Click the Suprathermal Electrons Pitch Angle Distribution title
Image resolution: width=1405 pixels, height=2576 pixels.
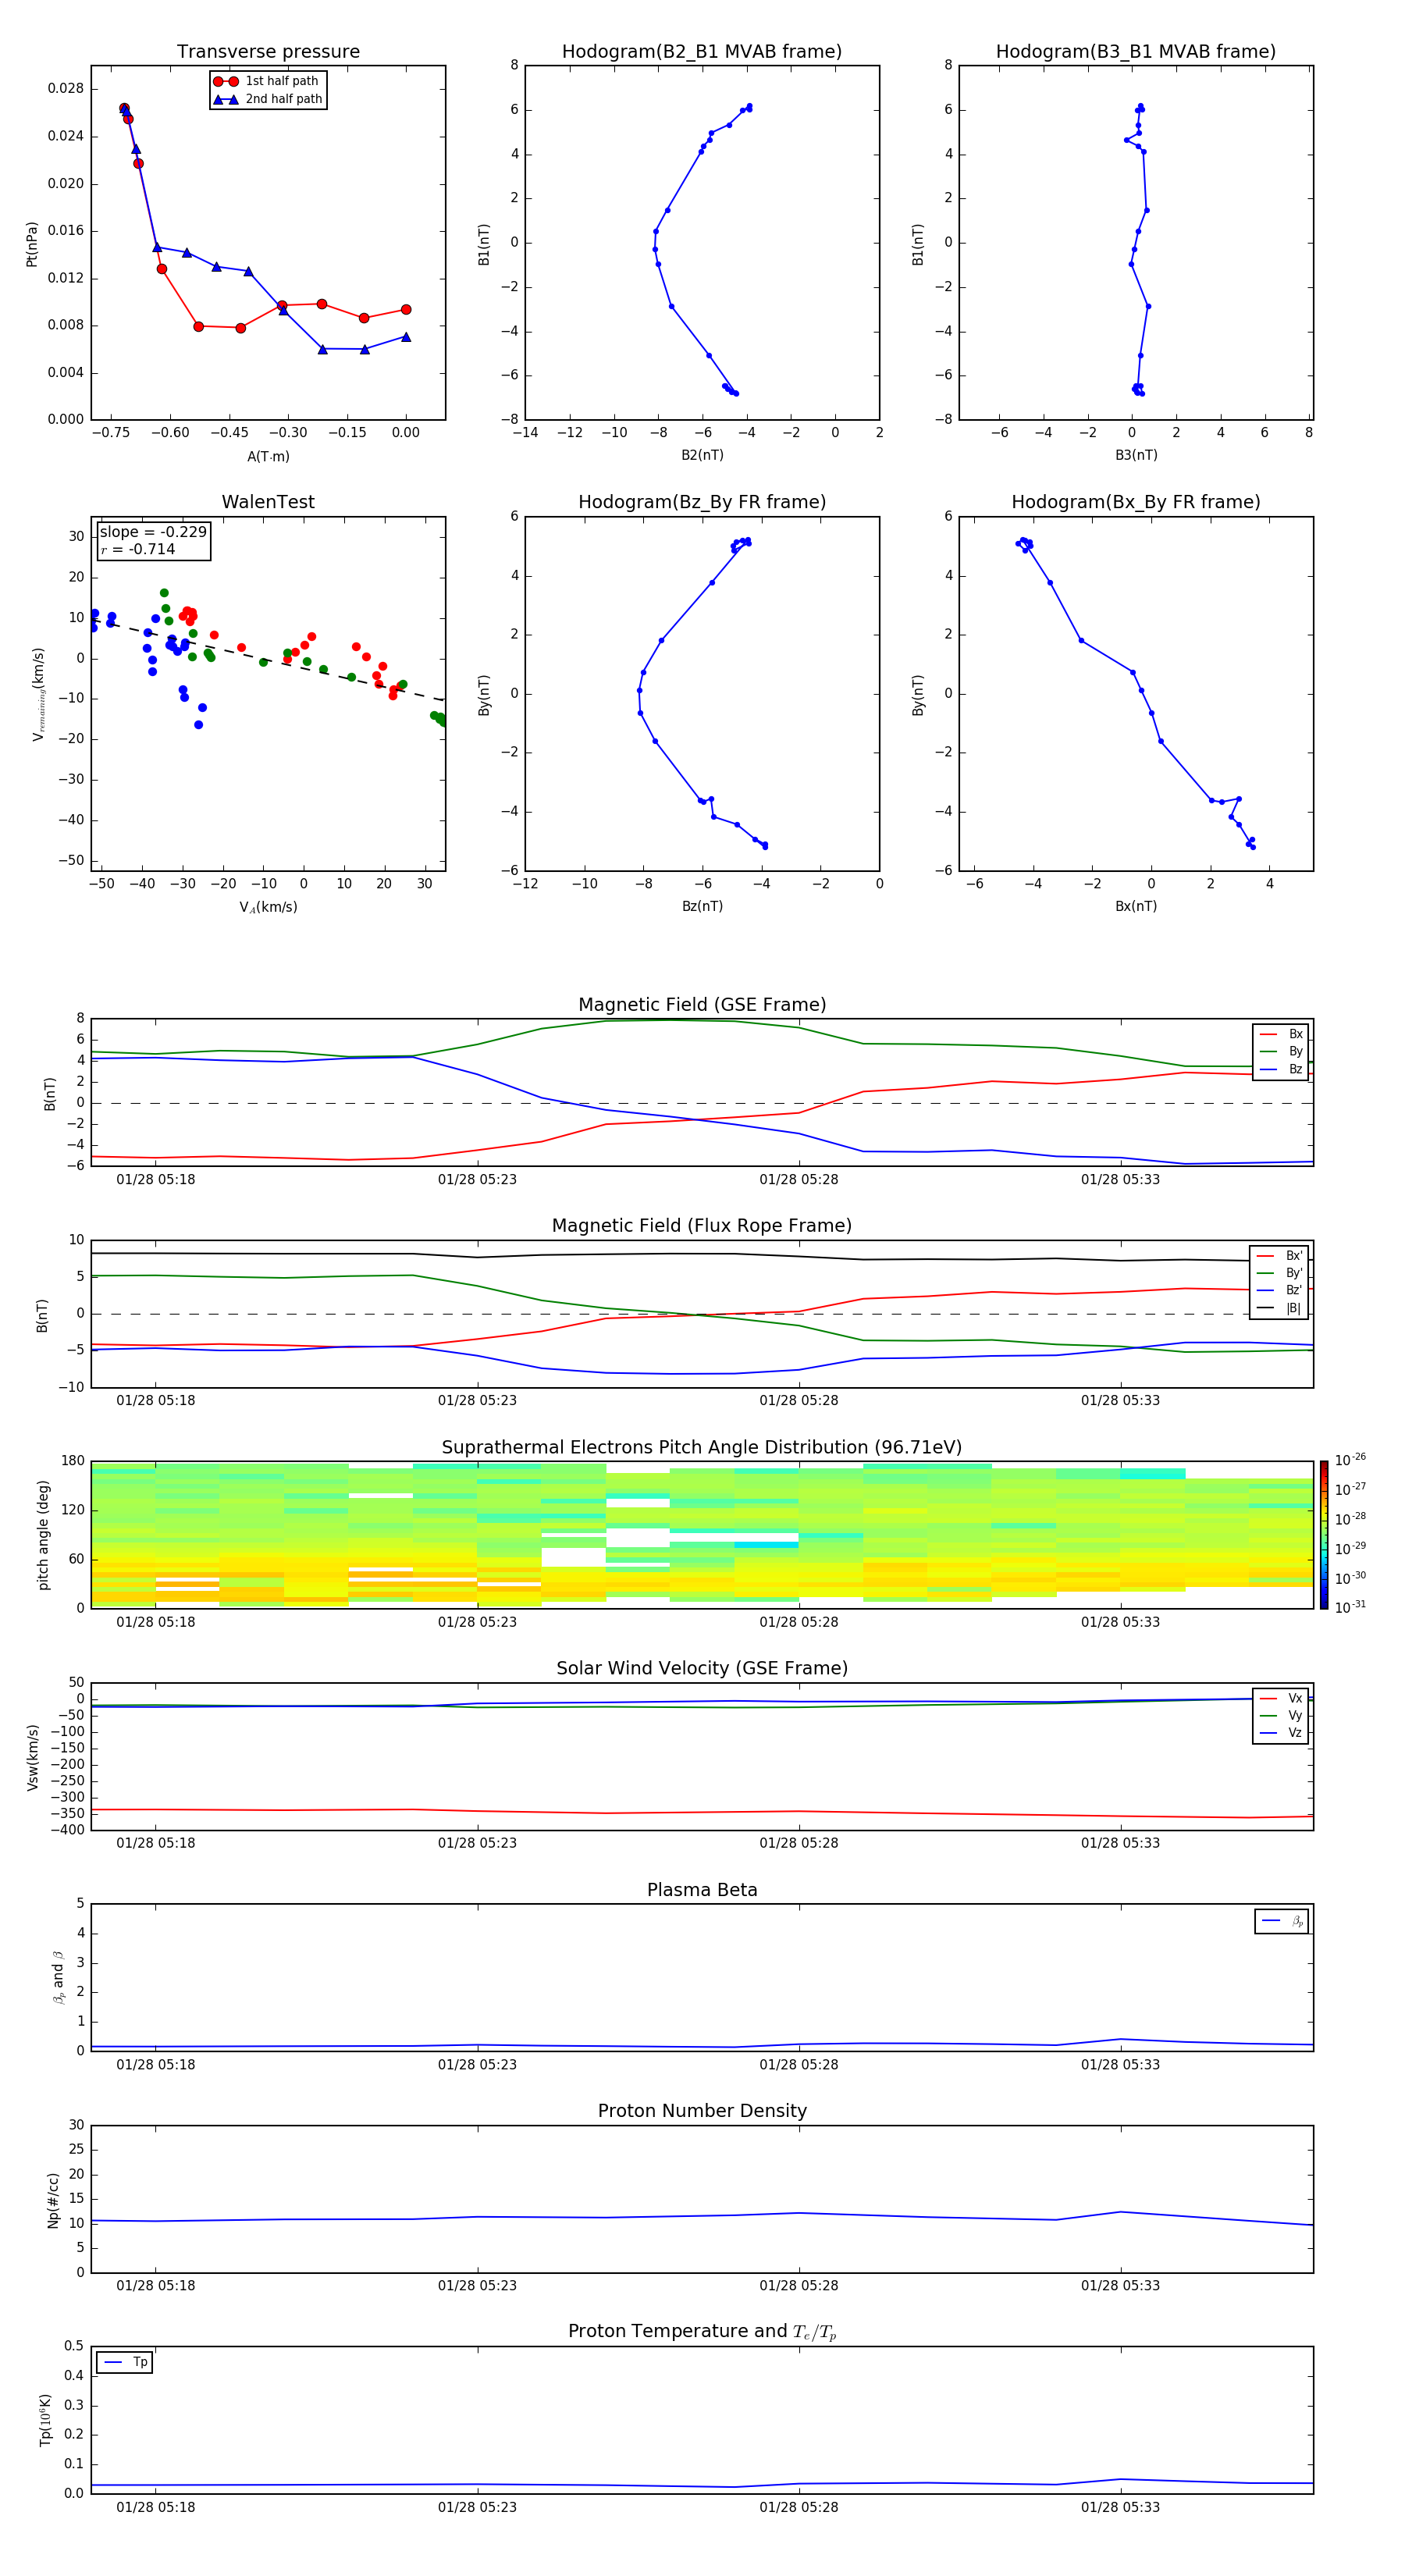702,1448
